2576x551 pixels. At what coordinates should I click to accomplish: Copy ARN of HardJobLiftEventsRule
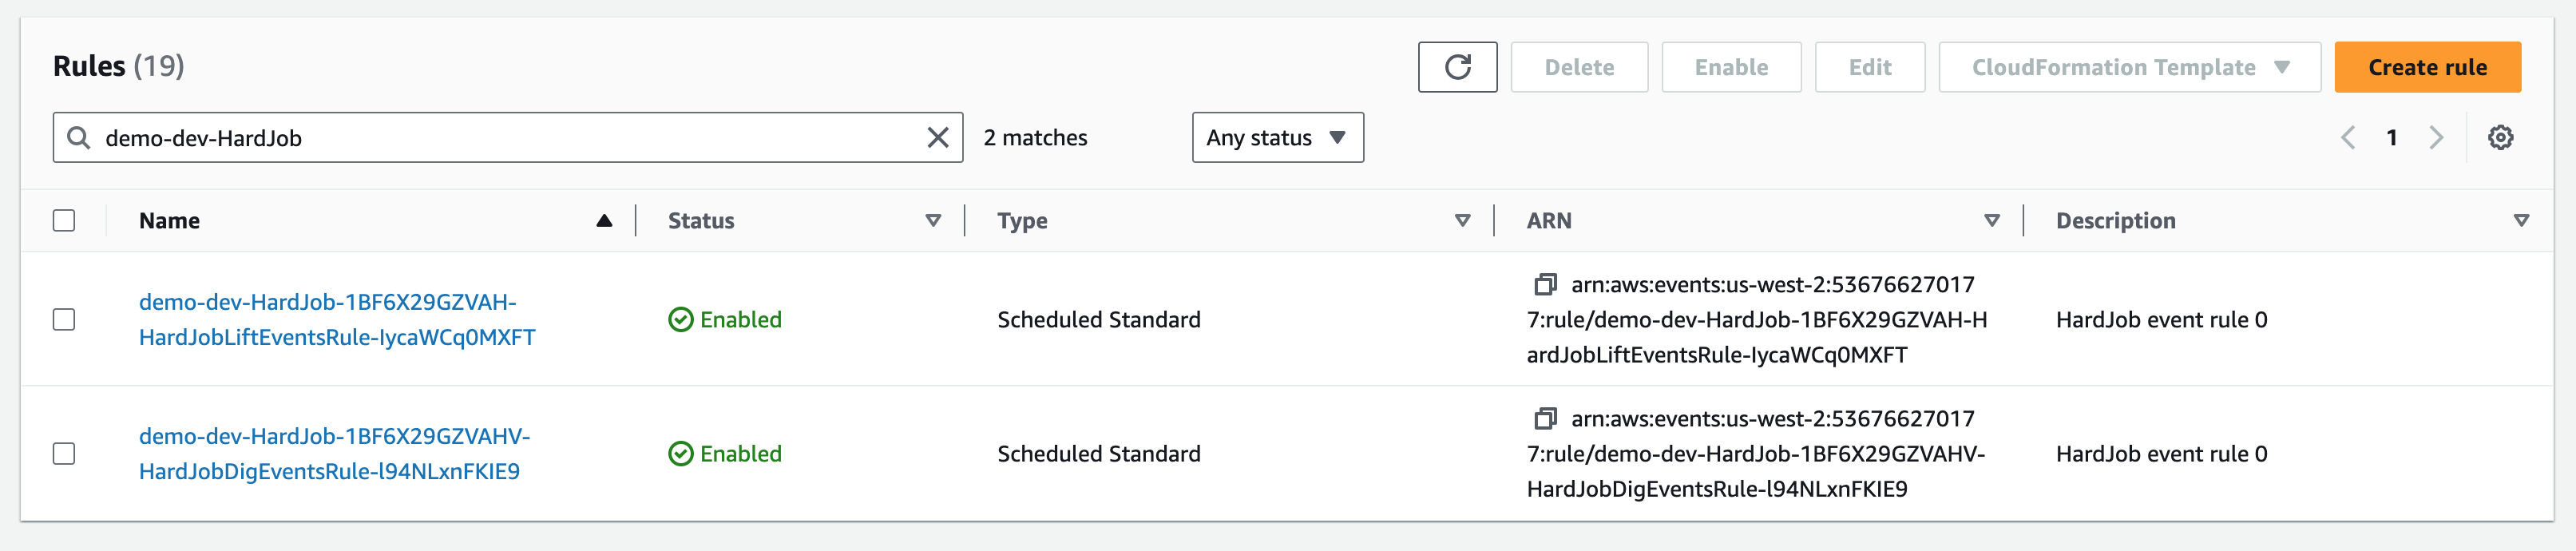point(1545,285)
